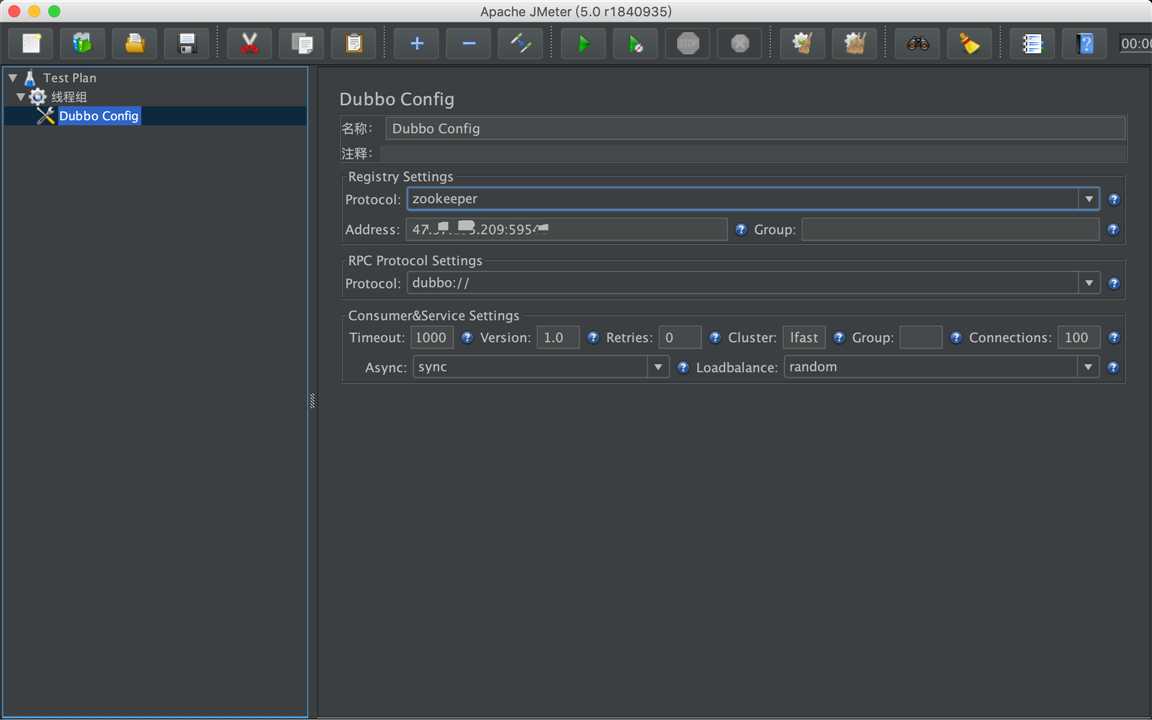This screenshot has width=1152, height=720.
Task: Click the Clear All results icon
Action: (x=854, y=43)
